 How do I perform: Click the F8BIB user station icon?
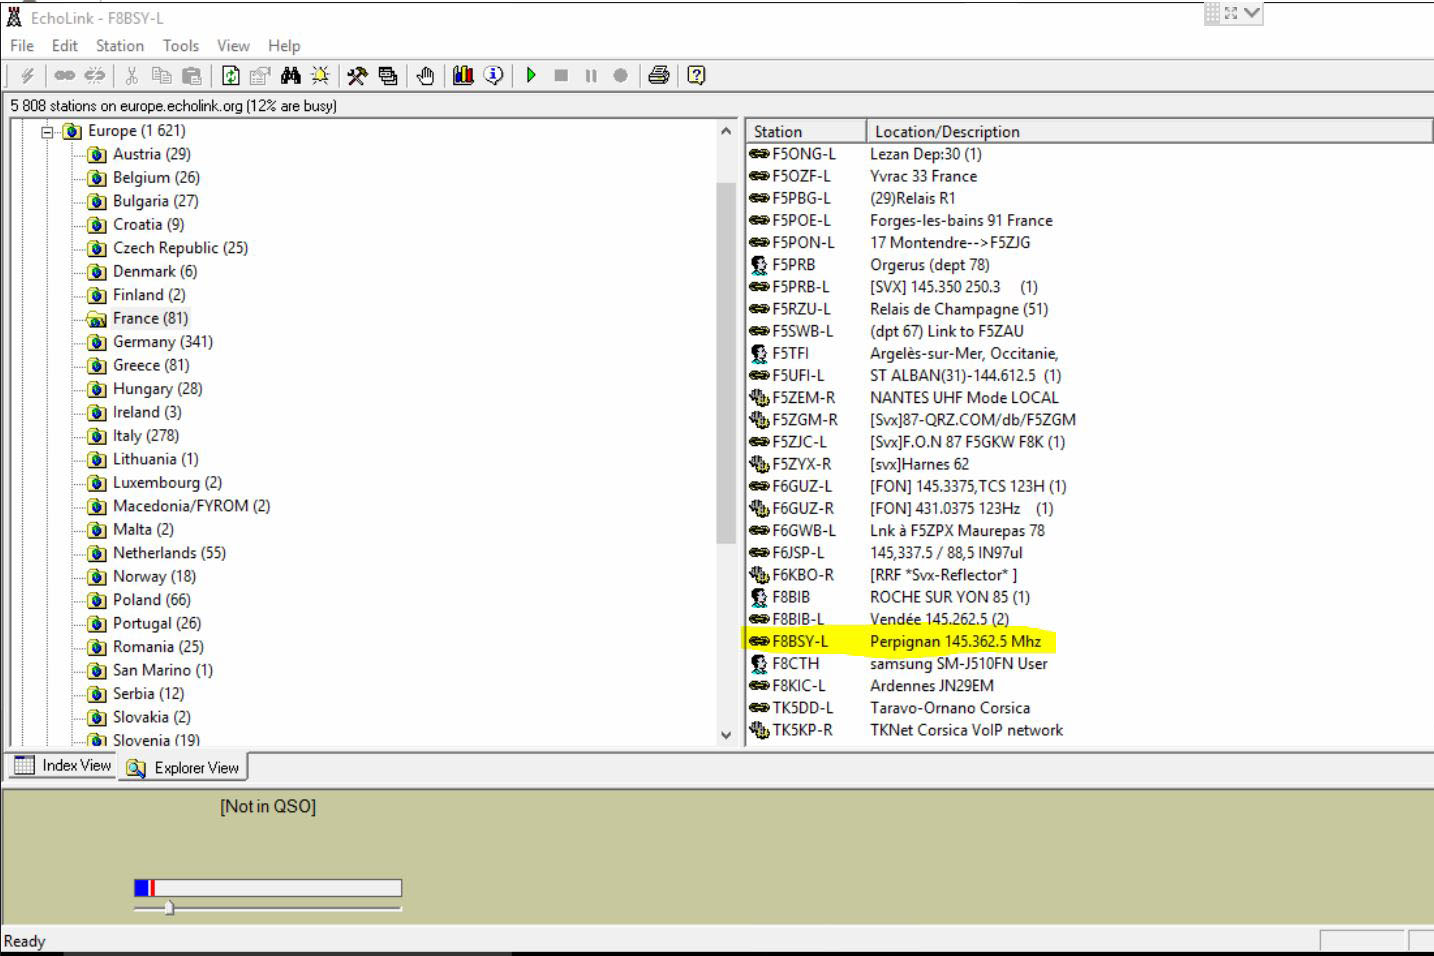pos(759,597)
